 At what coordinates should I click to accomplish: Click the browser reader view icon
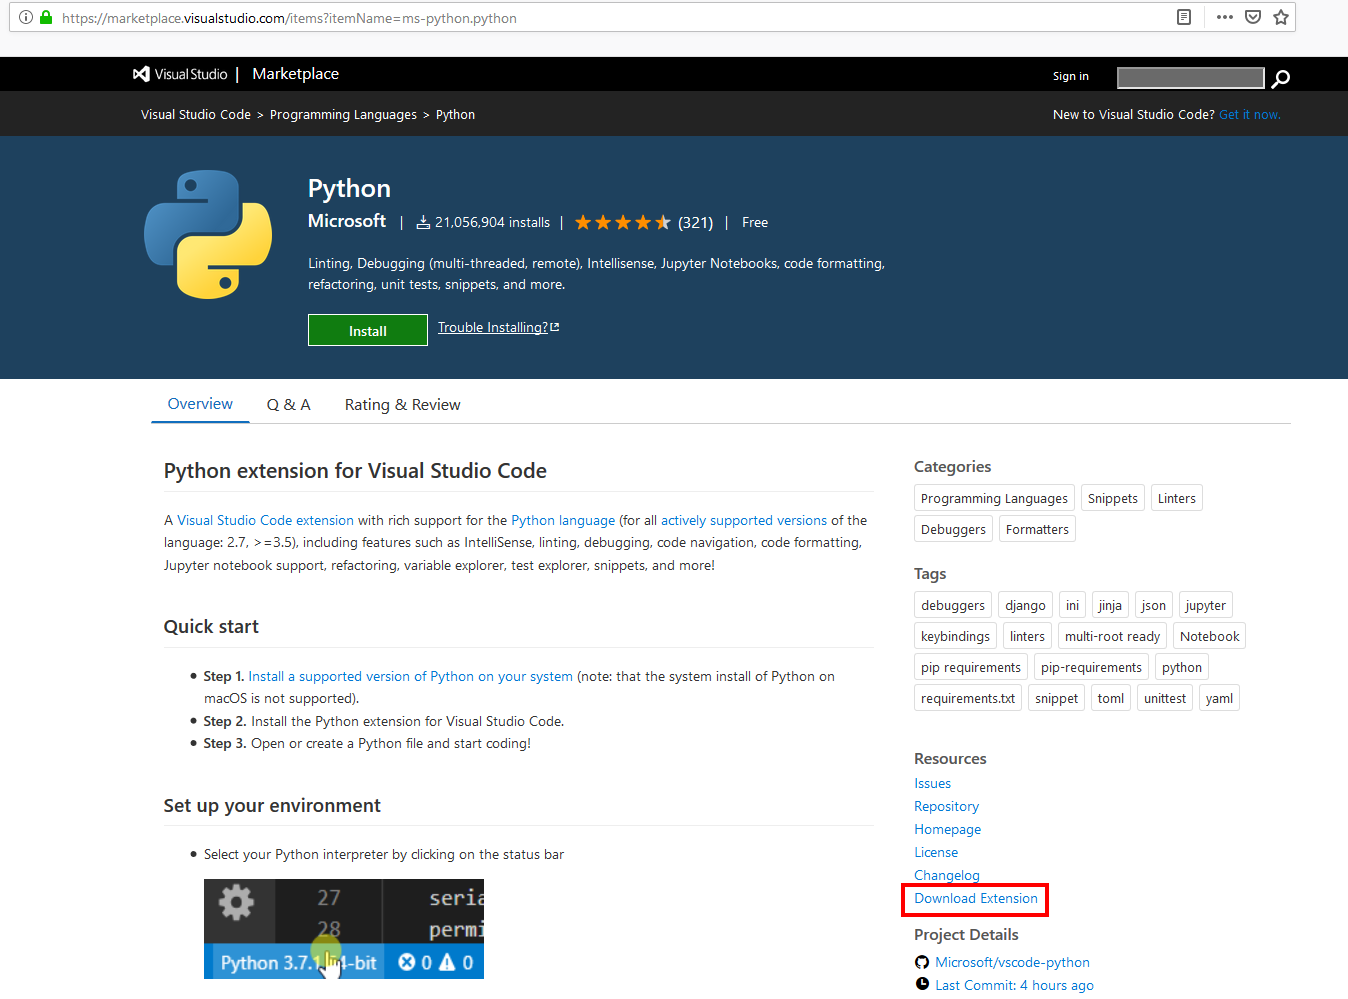coord(1184,17)
